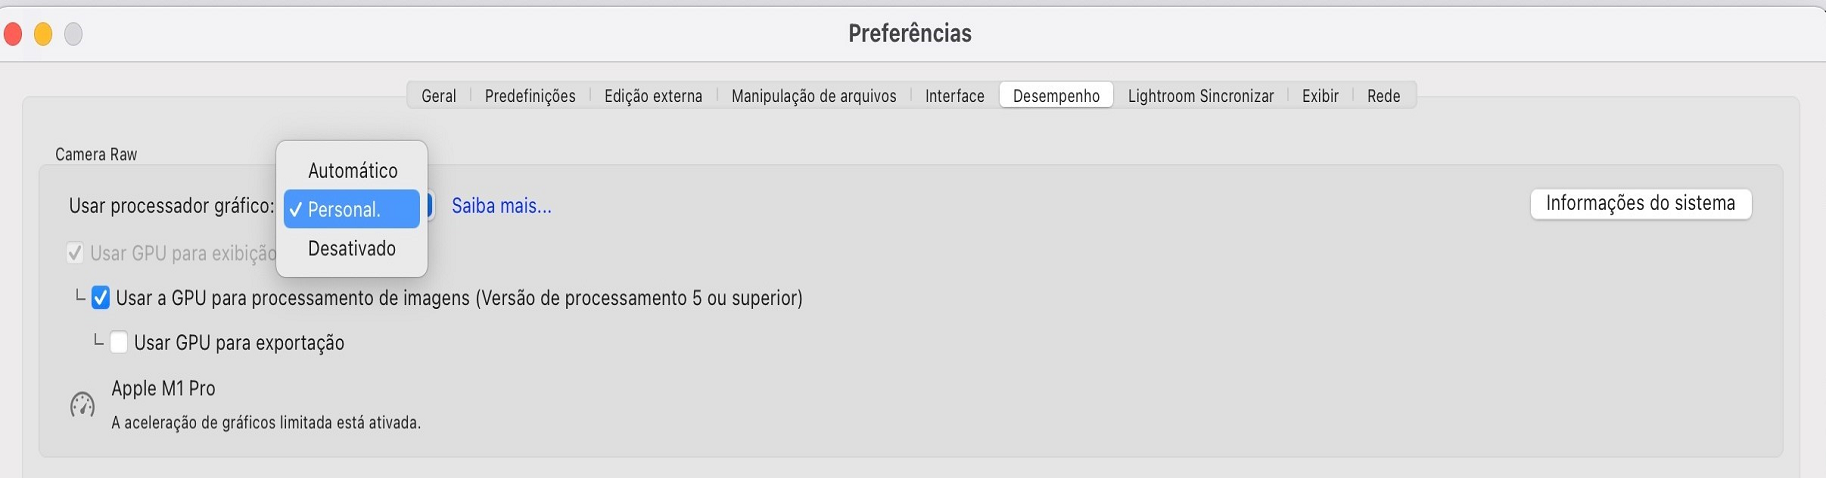Open Manipulação de arquivos tab
1826x478 pixels.
(x=813, y=96)
